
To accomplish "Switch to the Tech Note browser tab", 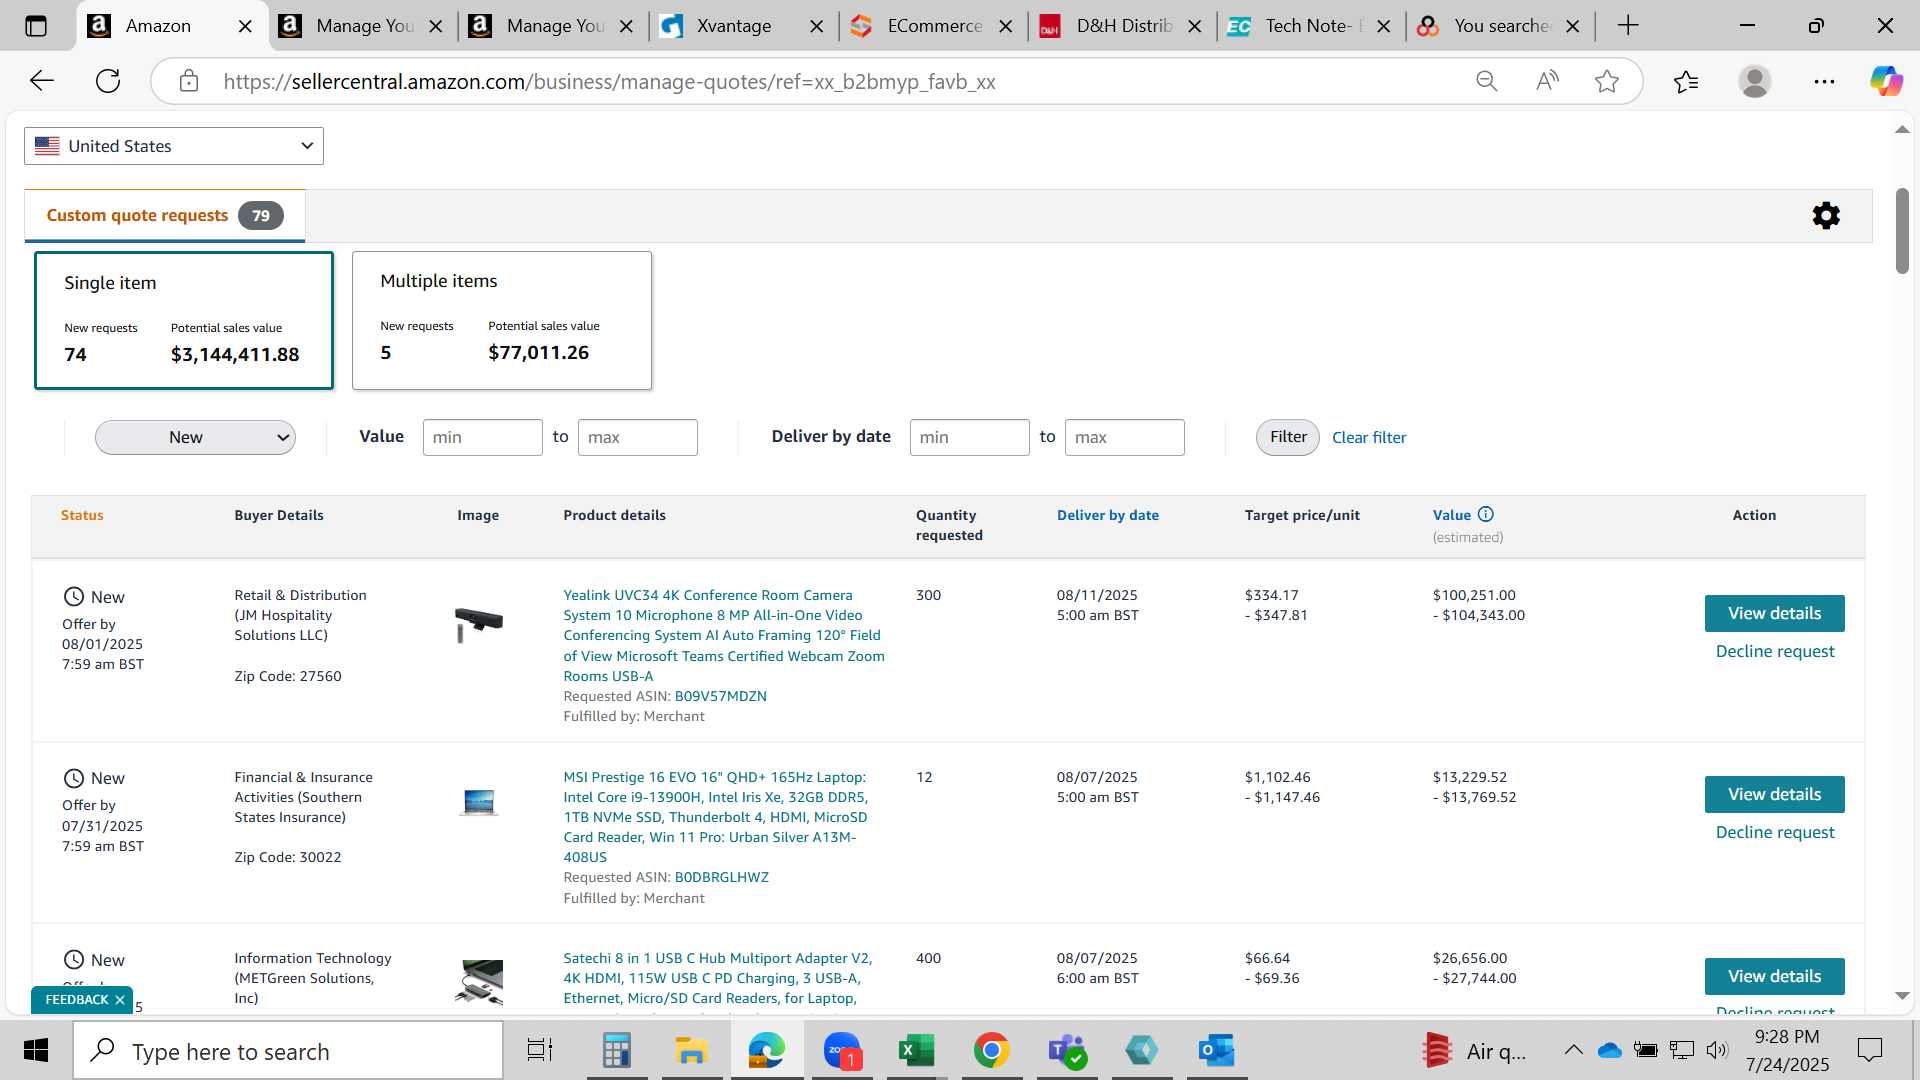I will (1312, 26).
